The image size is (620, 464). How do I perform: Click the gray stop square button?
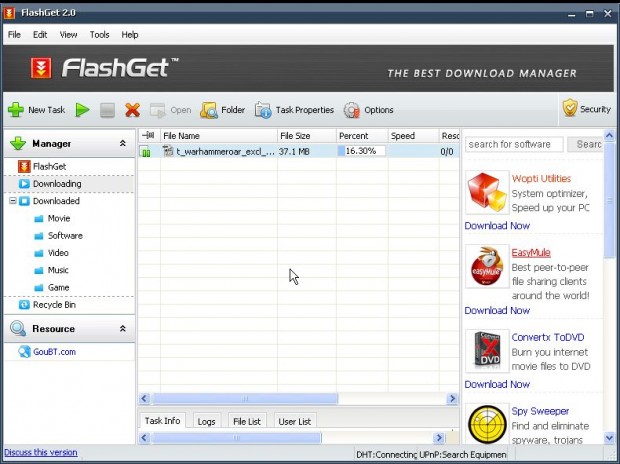pos(107,110)
